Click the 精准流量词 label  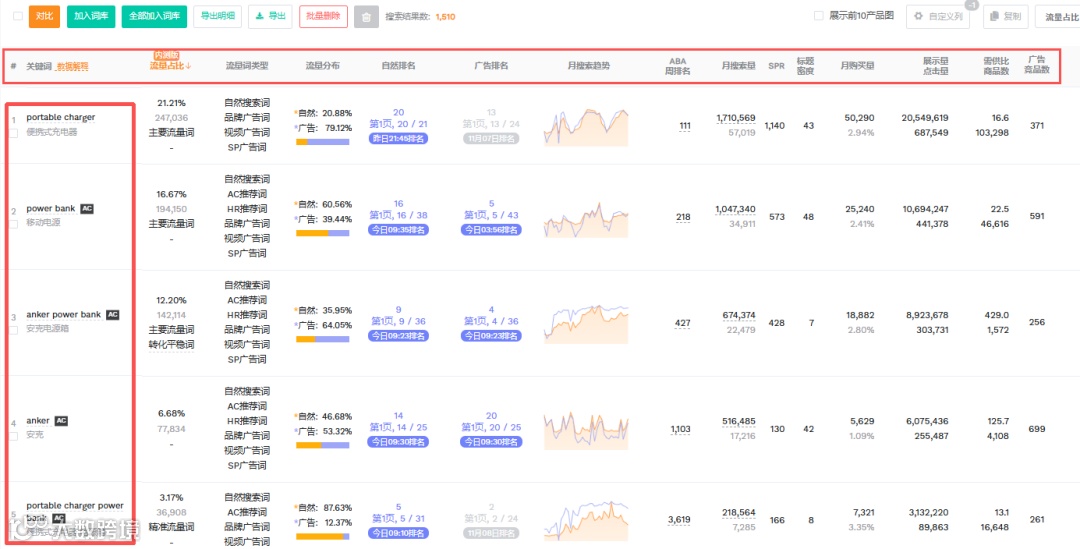(x=172, y=527)
